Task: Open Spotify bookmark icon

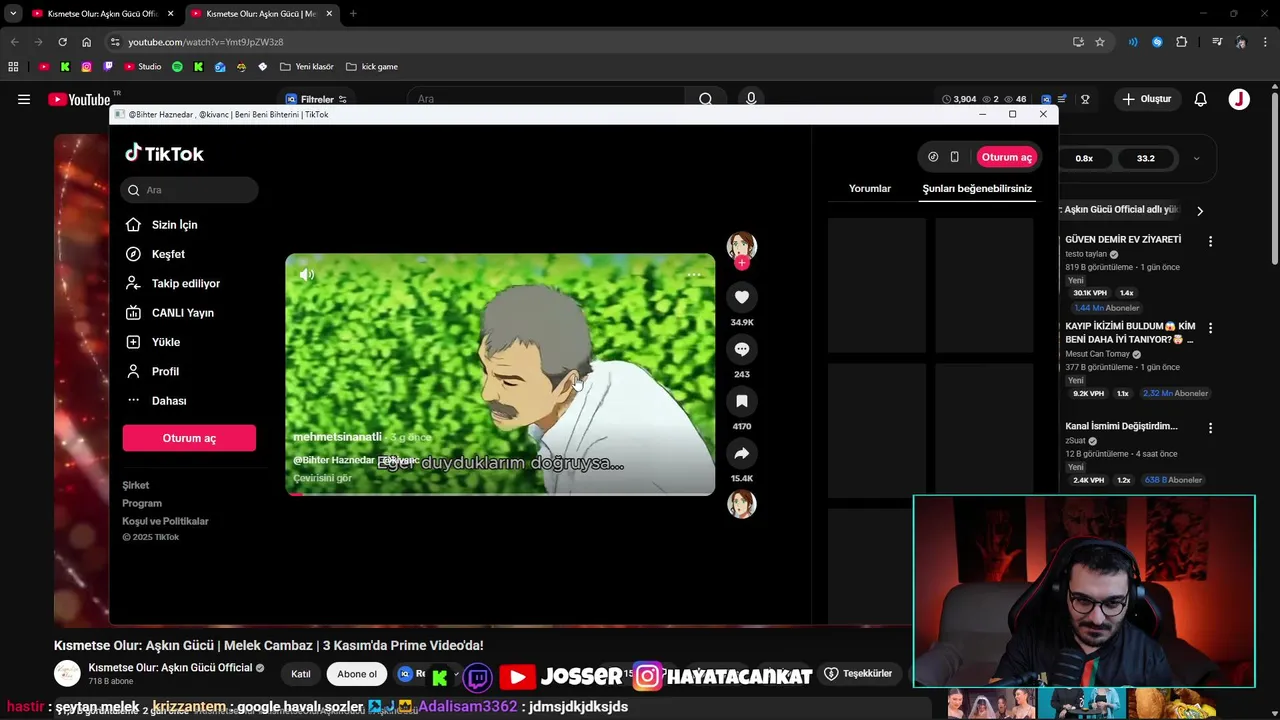Action: point(177,67)
